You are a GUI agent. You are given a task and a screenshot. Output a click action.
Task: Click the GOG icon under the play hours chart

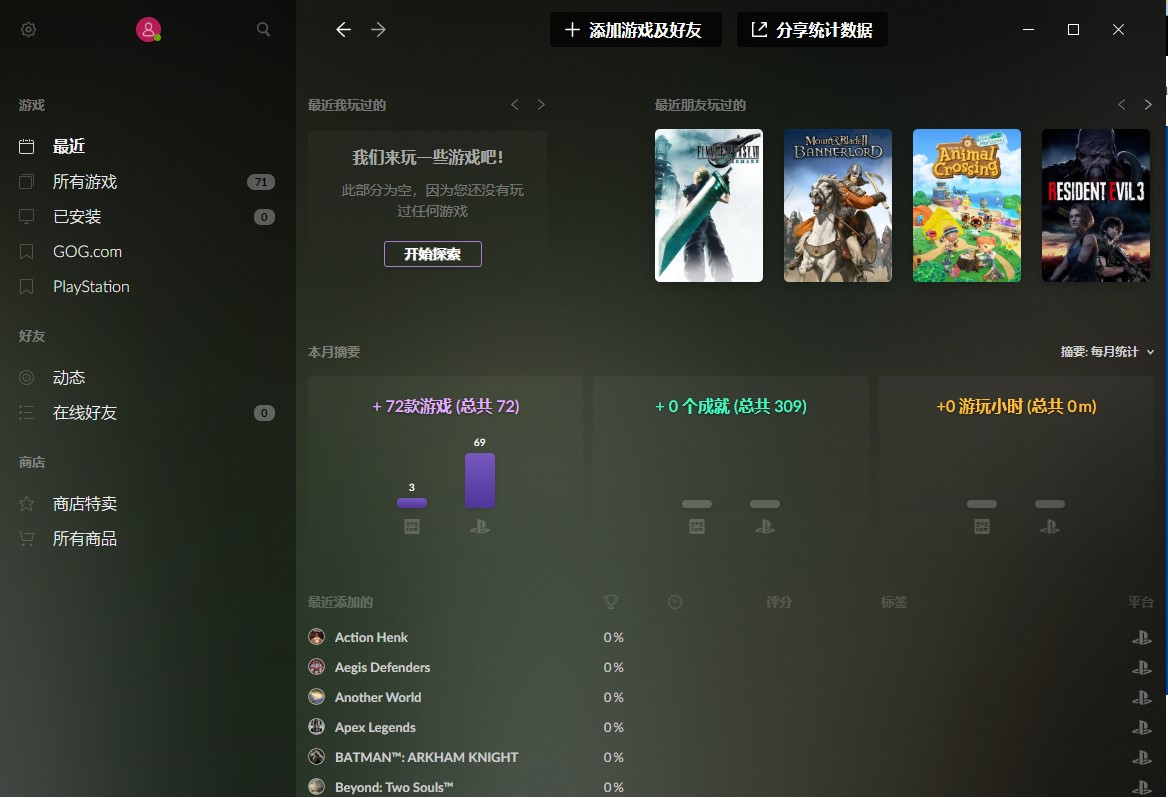(982, 527)
